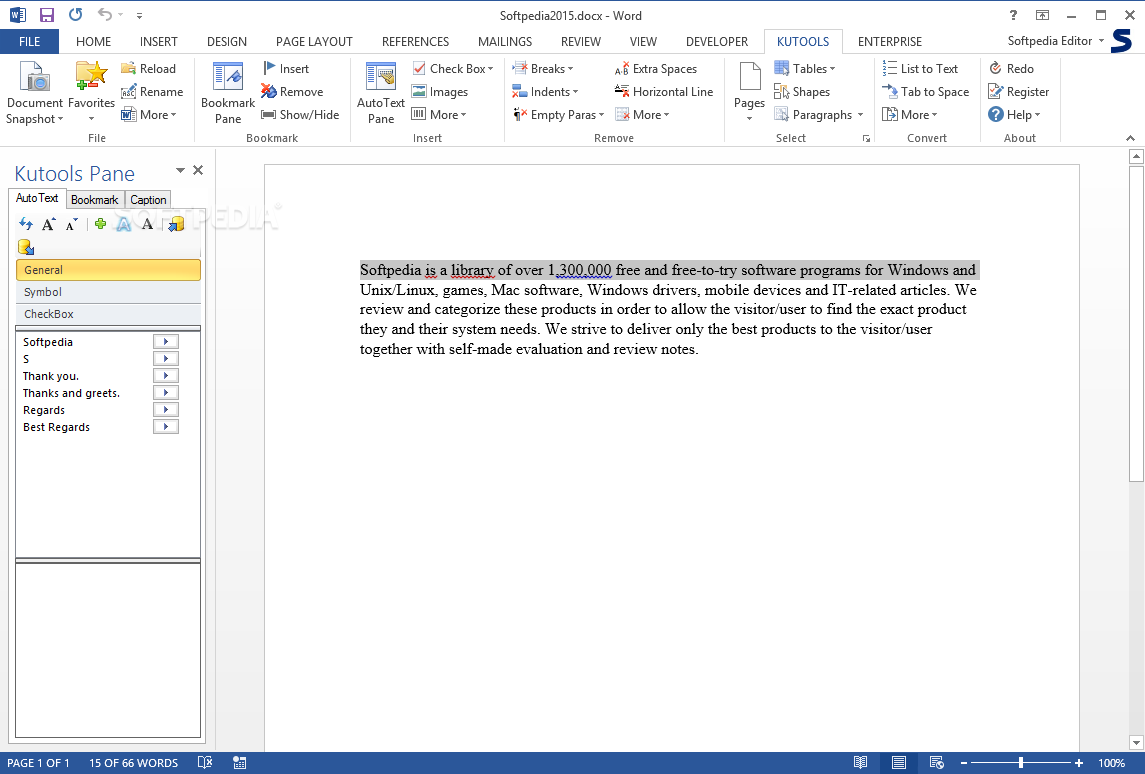Remove Extra Spaces
Screen dimensions: 1145x774
pyautogui.click(x=656, y=69)
